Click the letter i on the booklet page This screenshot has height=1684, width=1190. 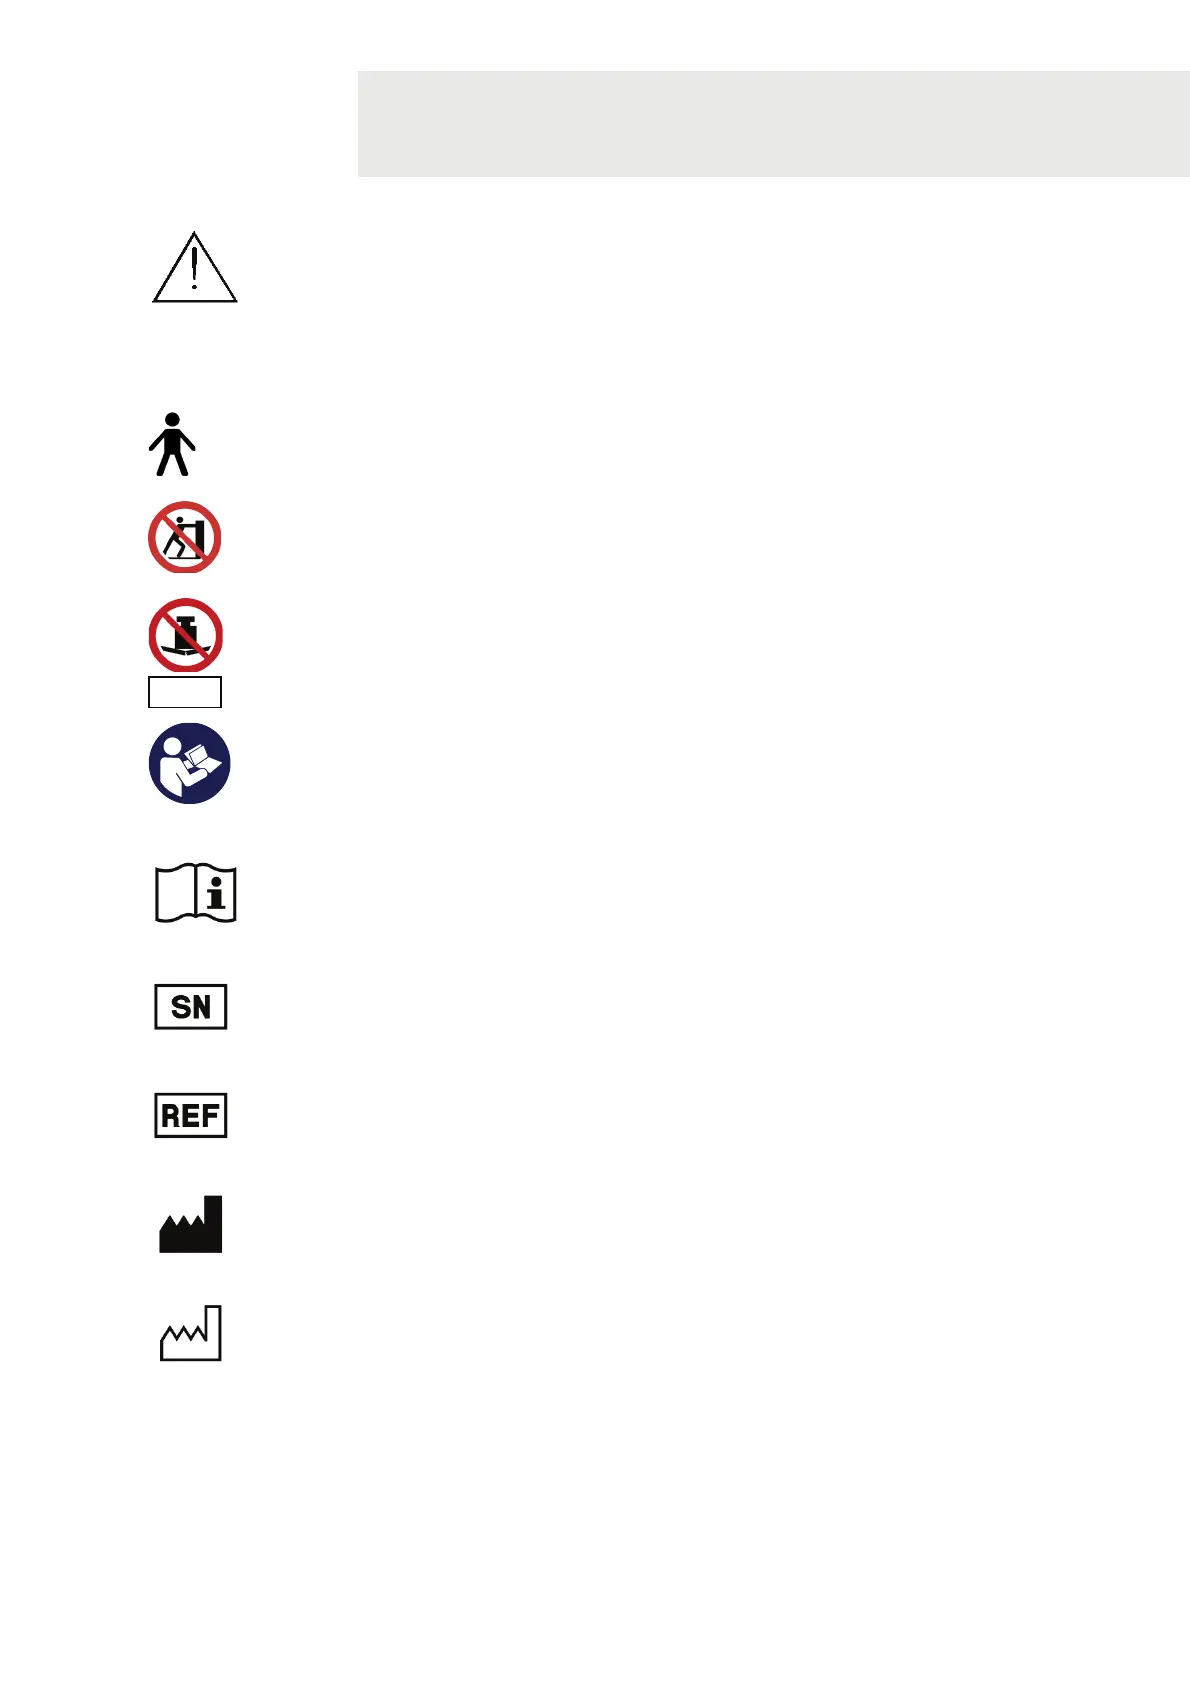pos(216,893)
